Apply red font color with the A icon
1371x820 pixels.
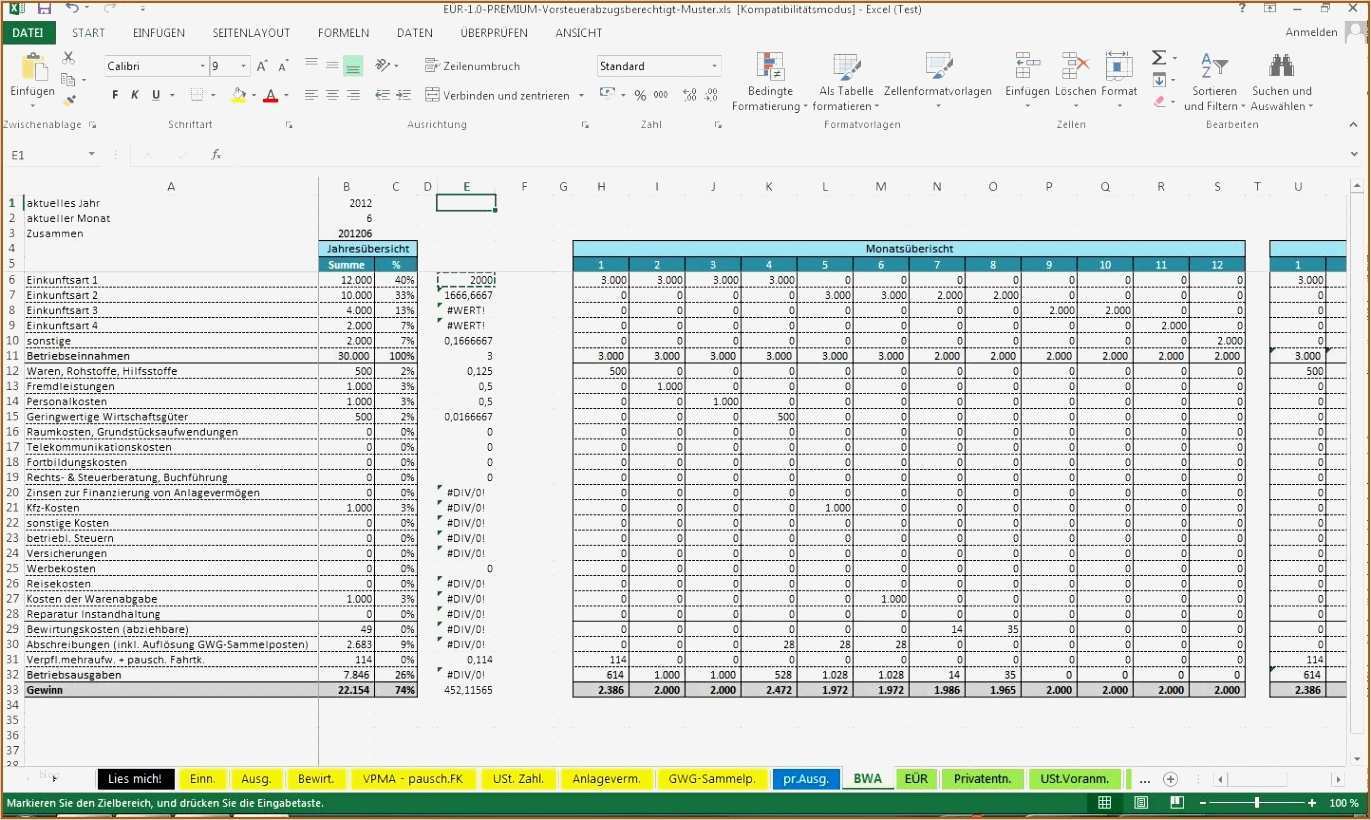(271, 94)
